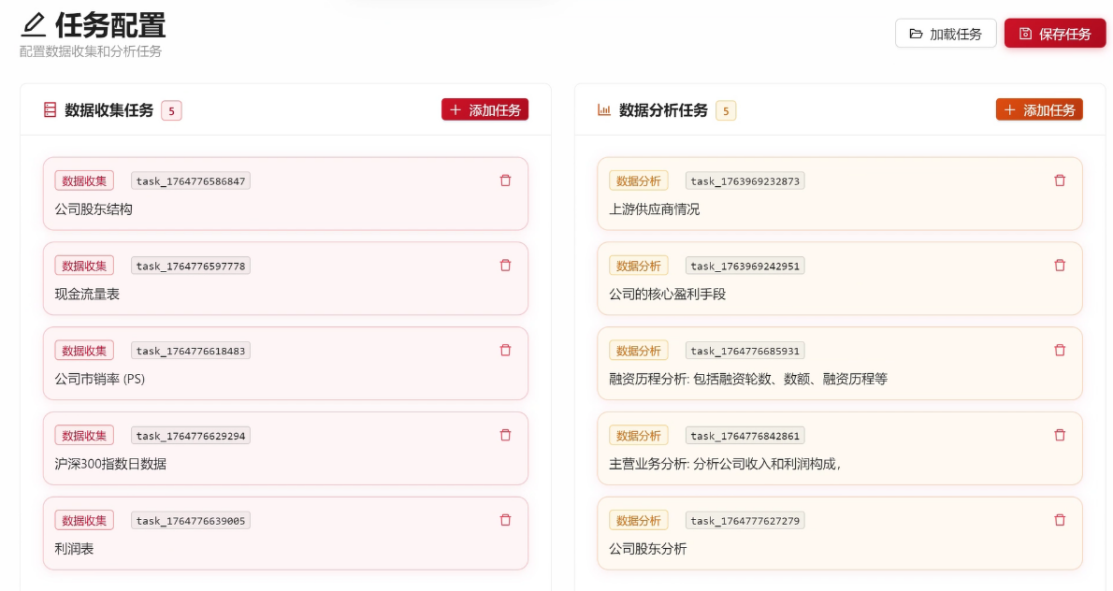The image size is (1113, 591).
Task: Remove the 公司股东分析 task with trash icon
Action: [1060, 521]
